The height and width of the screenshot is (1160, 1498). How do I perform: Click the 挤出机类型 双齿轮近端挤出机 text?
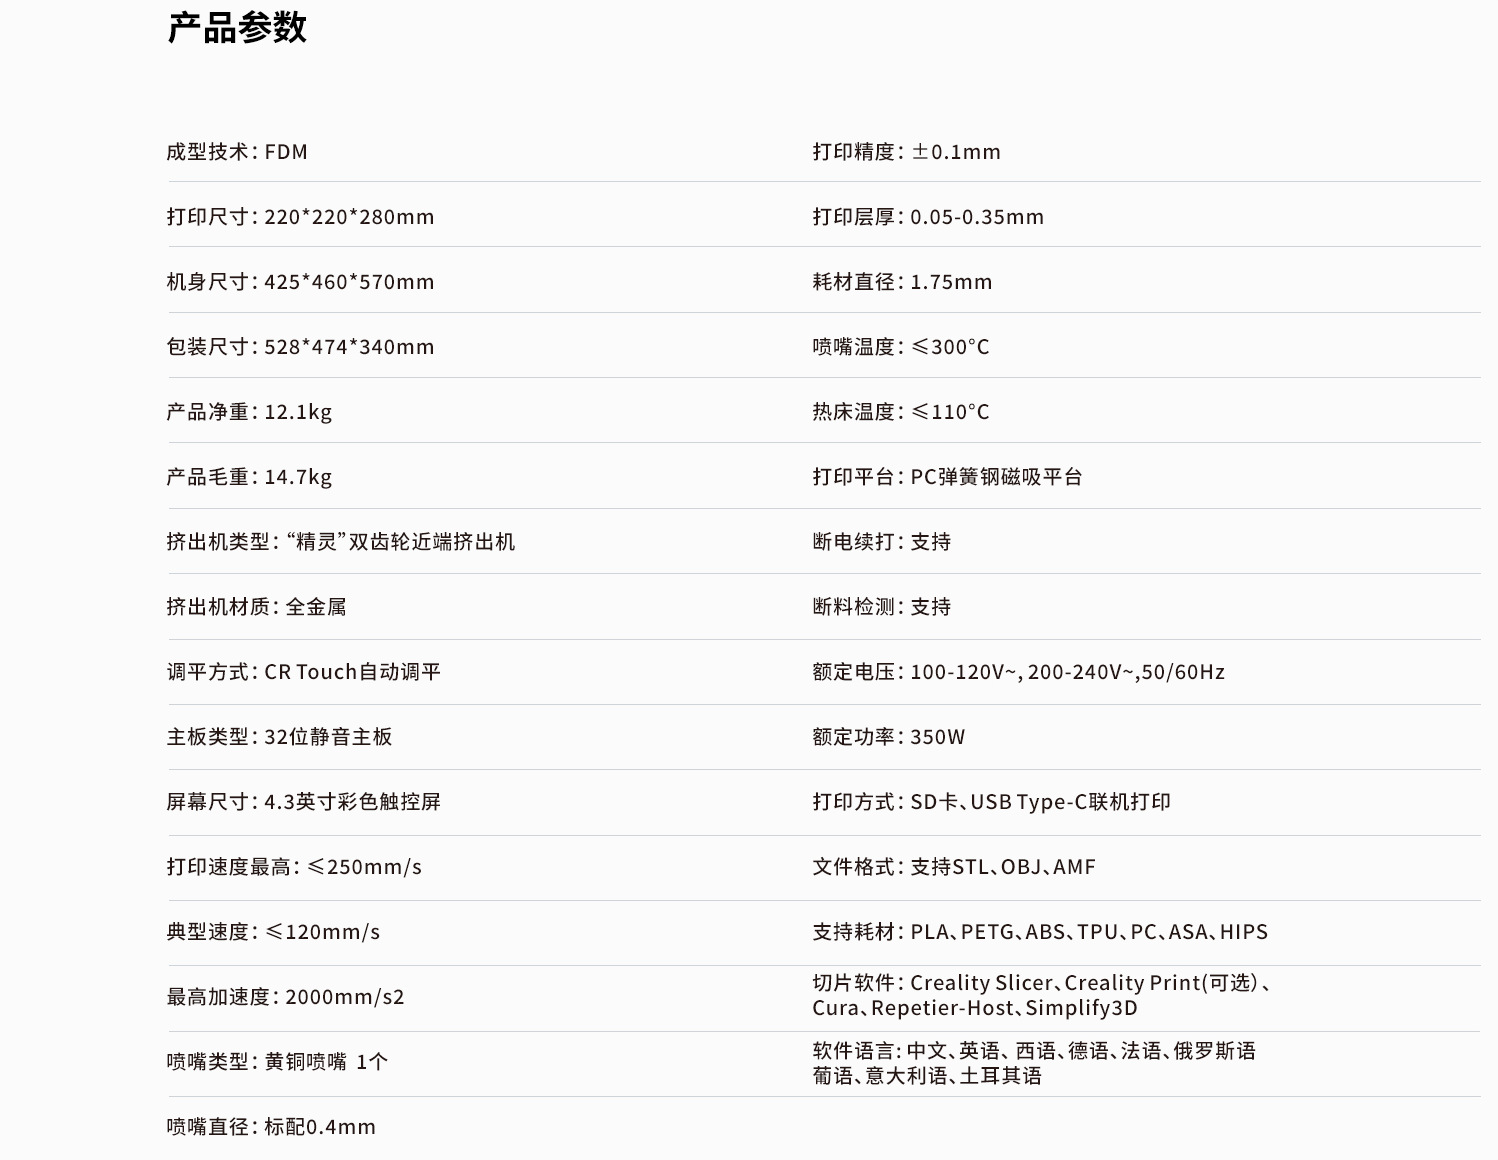(x=340, y=542)
